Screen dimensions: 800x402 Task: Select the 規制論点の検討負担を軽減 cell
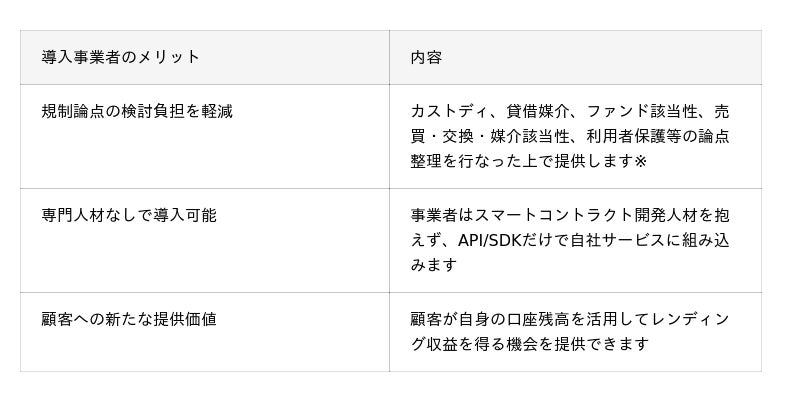pos(205,136)
